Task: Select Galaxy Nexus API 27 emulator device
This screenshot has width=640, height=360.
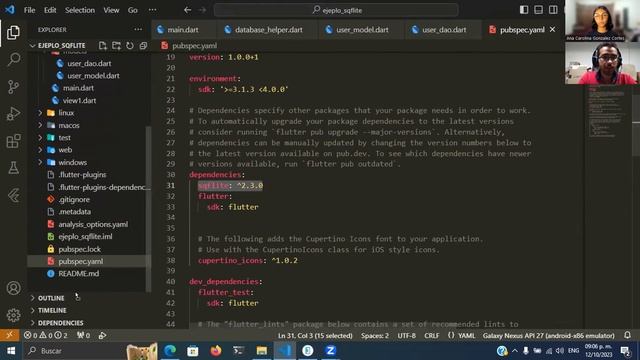Action: (x=548, y=336)
